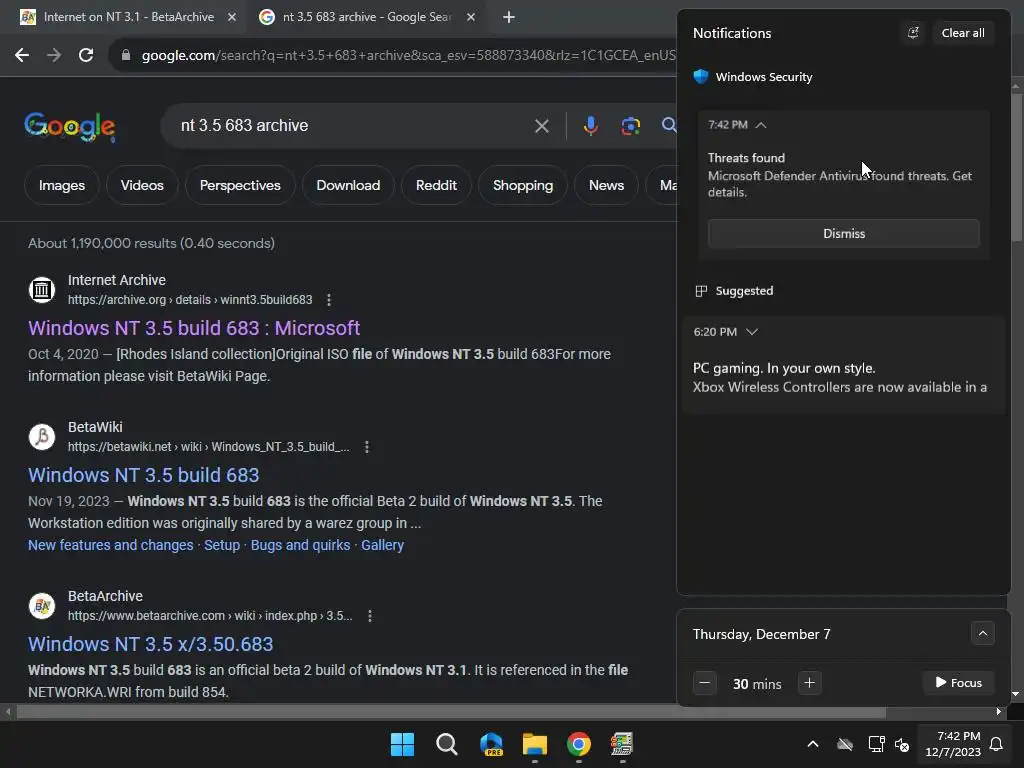1024x768 pixels.
Task: Collapse the calendar with Thursday, December 7 chevron
Action: (982, 633)
